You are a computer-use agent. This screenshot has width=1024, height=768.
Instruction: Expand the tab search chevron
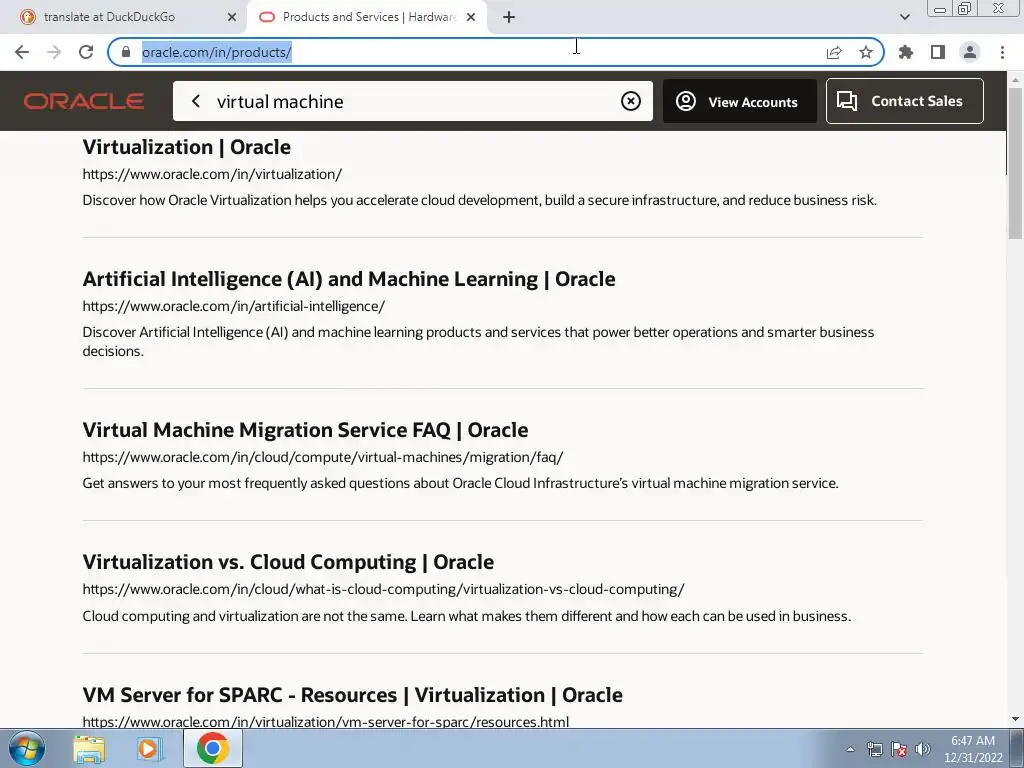click(904, 17)
